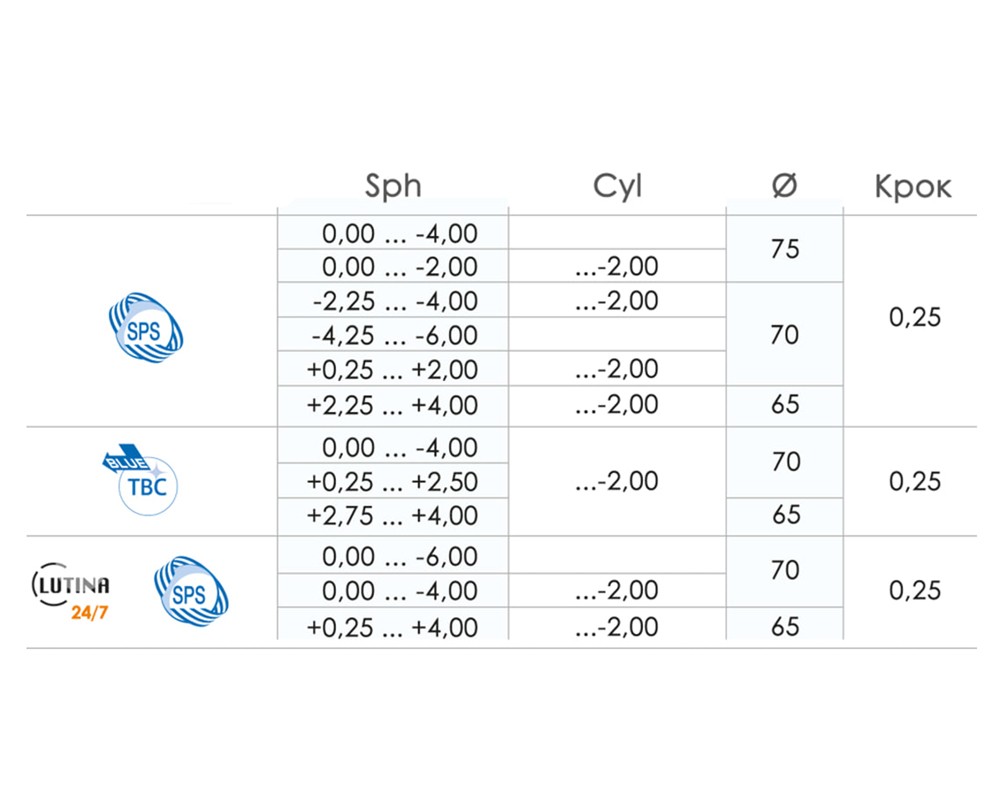Click the +2,25 ... +4,00 sphere range cell

tap(393, 406)
